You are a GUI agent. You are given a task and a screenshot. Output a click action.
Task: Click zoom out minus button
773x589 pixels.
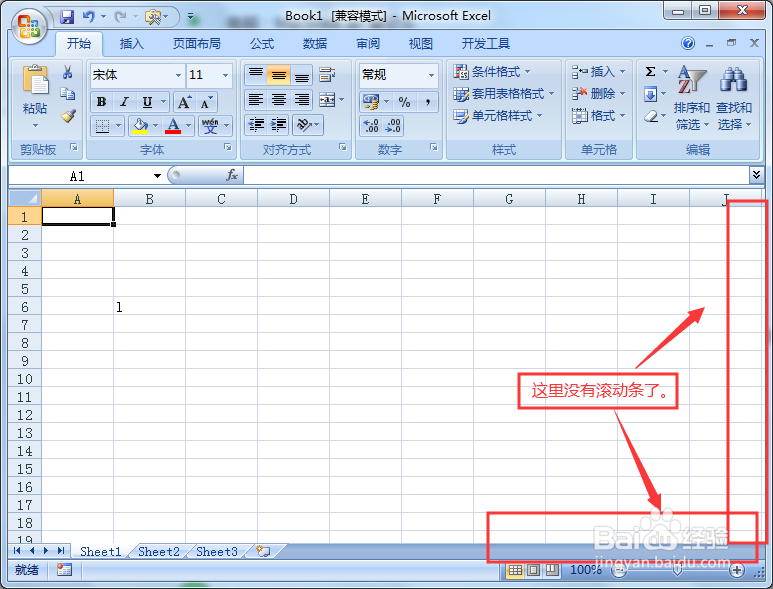(618, 570)
